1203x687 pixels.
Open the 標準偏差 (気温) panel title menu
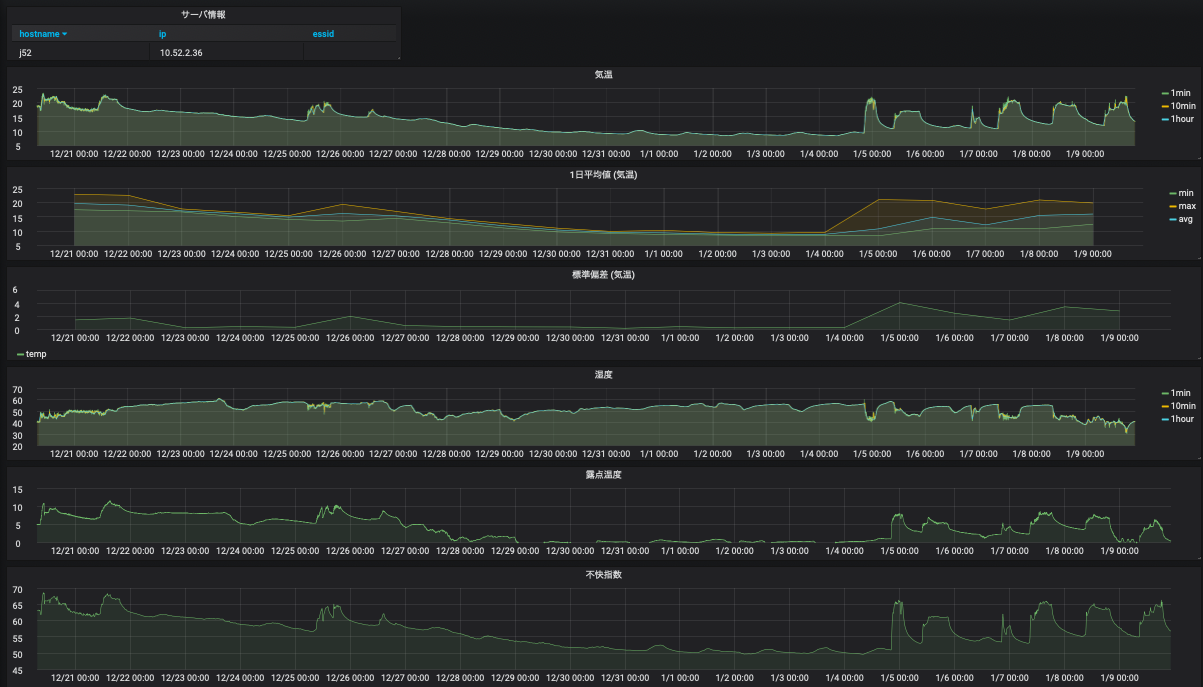point(603,276)
